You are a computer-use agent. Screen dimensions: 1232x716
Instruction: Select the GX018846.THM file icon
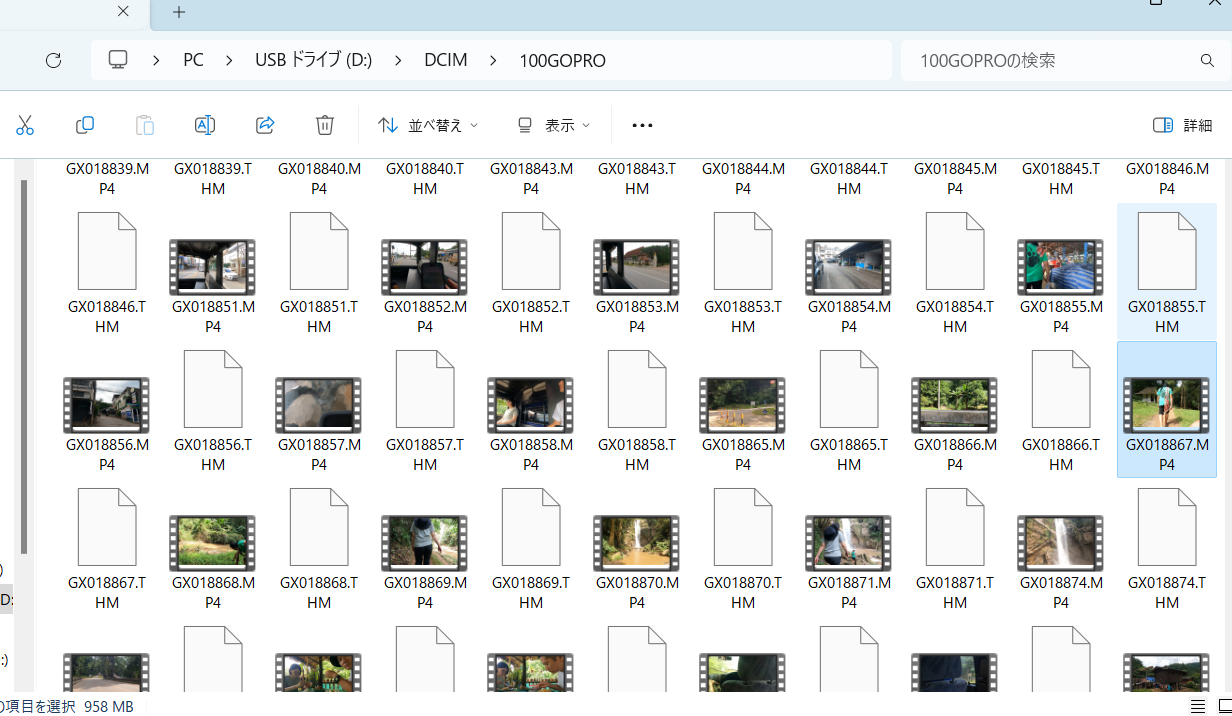coord(107,251)
